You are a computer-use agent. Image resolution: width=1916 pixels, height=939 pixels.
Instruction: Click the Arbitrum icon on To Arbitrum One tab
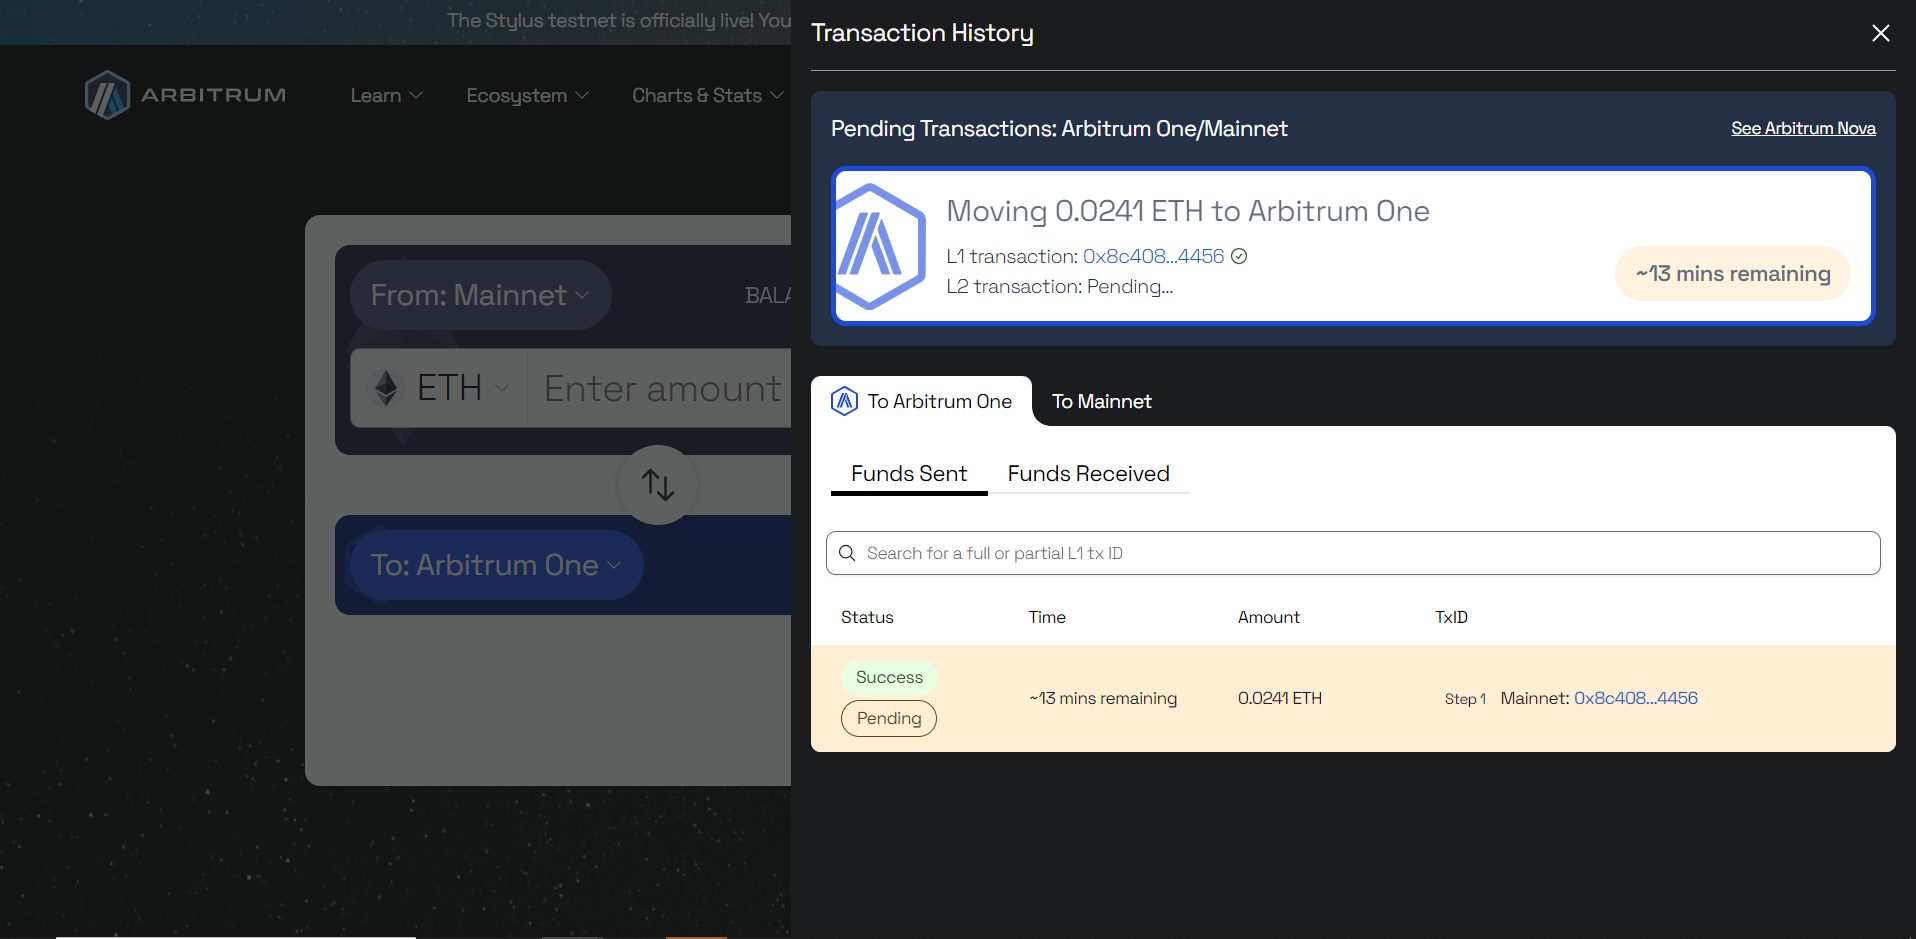[845, 401]
